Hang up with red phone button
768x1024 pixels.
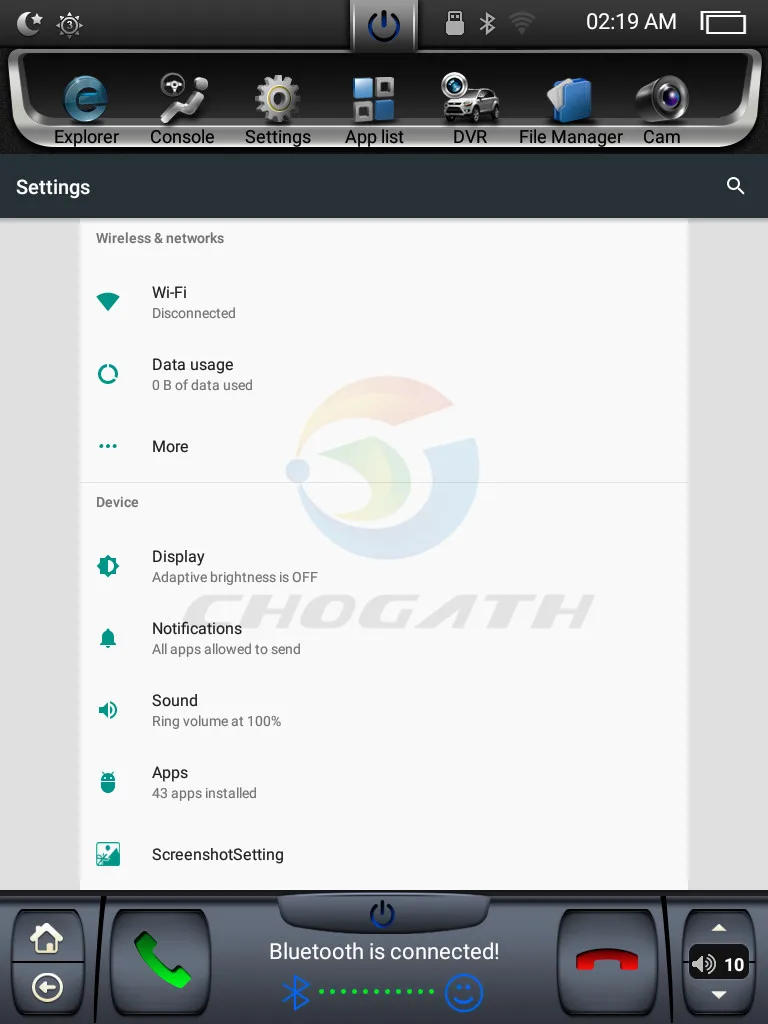607,960
